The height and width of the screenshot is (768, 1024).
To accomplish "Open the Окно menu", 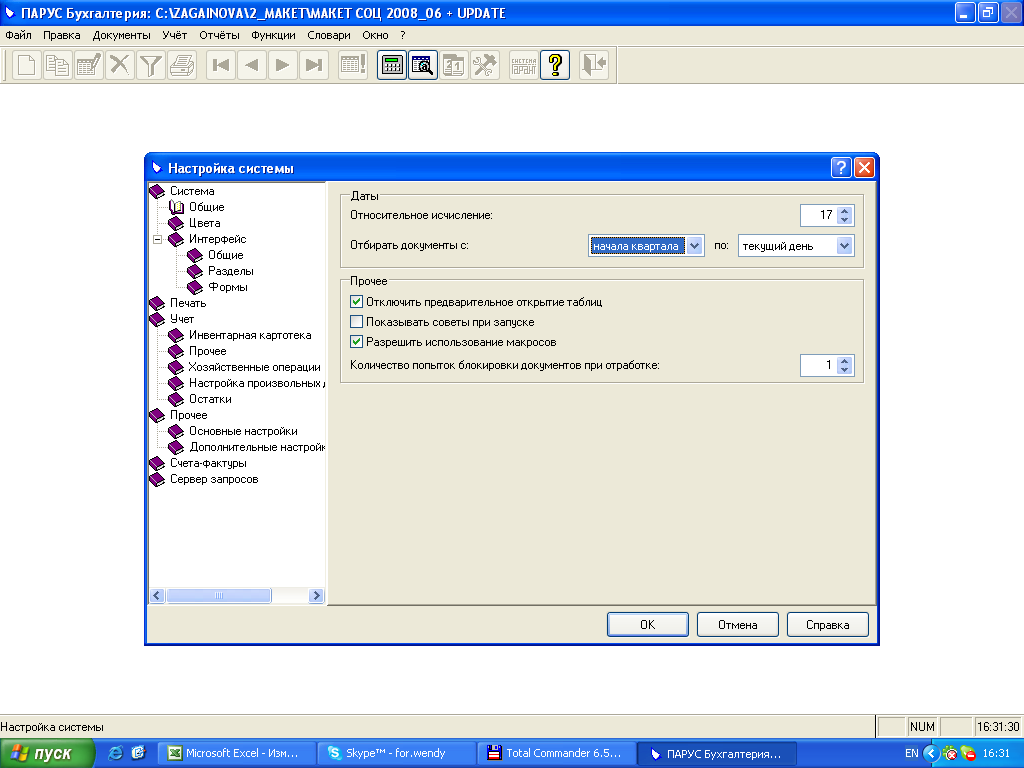I will 376,35.
